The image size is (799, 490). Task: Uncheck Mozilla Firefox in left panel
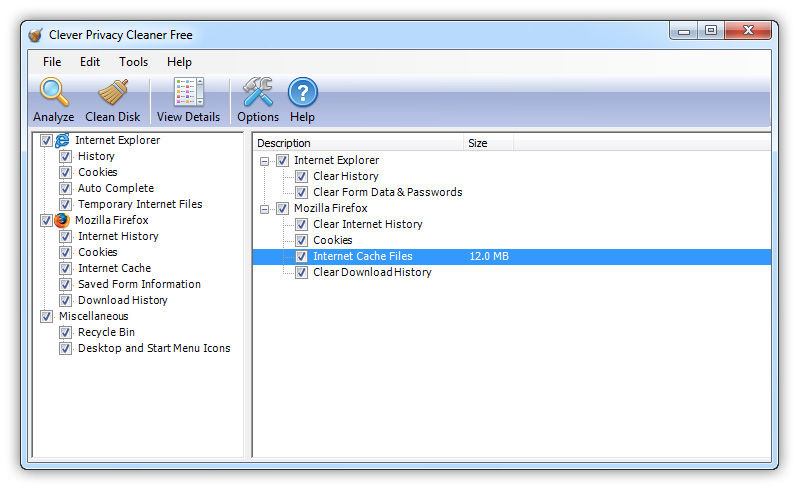coord(46,220)
